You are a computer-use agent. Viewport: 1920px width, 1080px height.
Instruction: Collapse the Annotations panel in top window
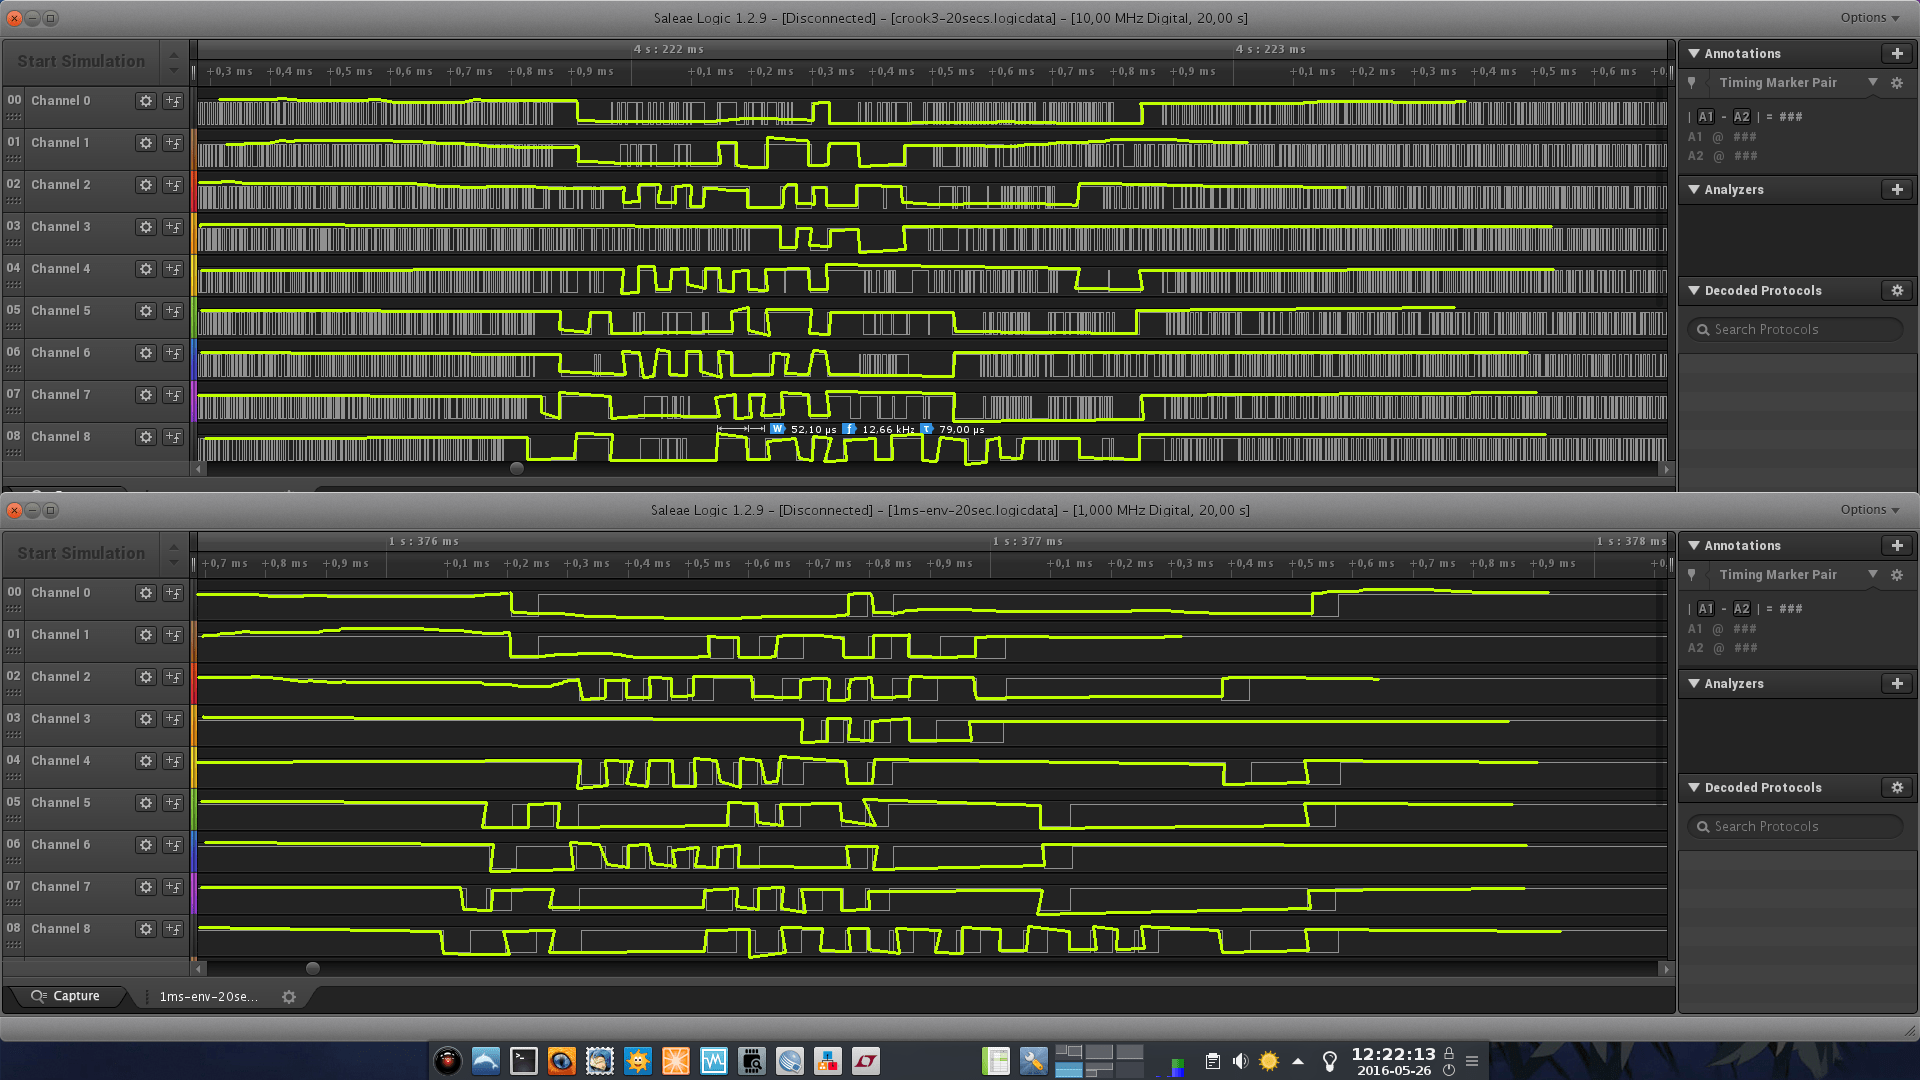coord(1694,54)
